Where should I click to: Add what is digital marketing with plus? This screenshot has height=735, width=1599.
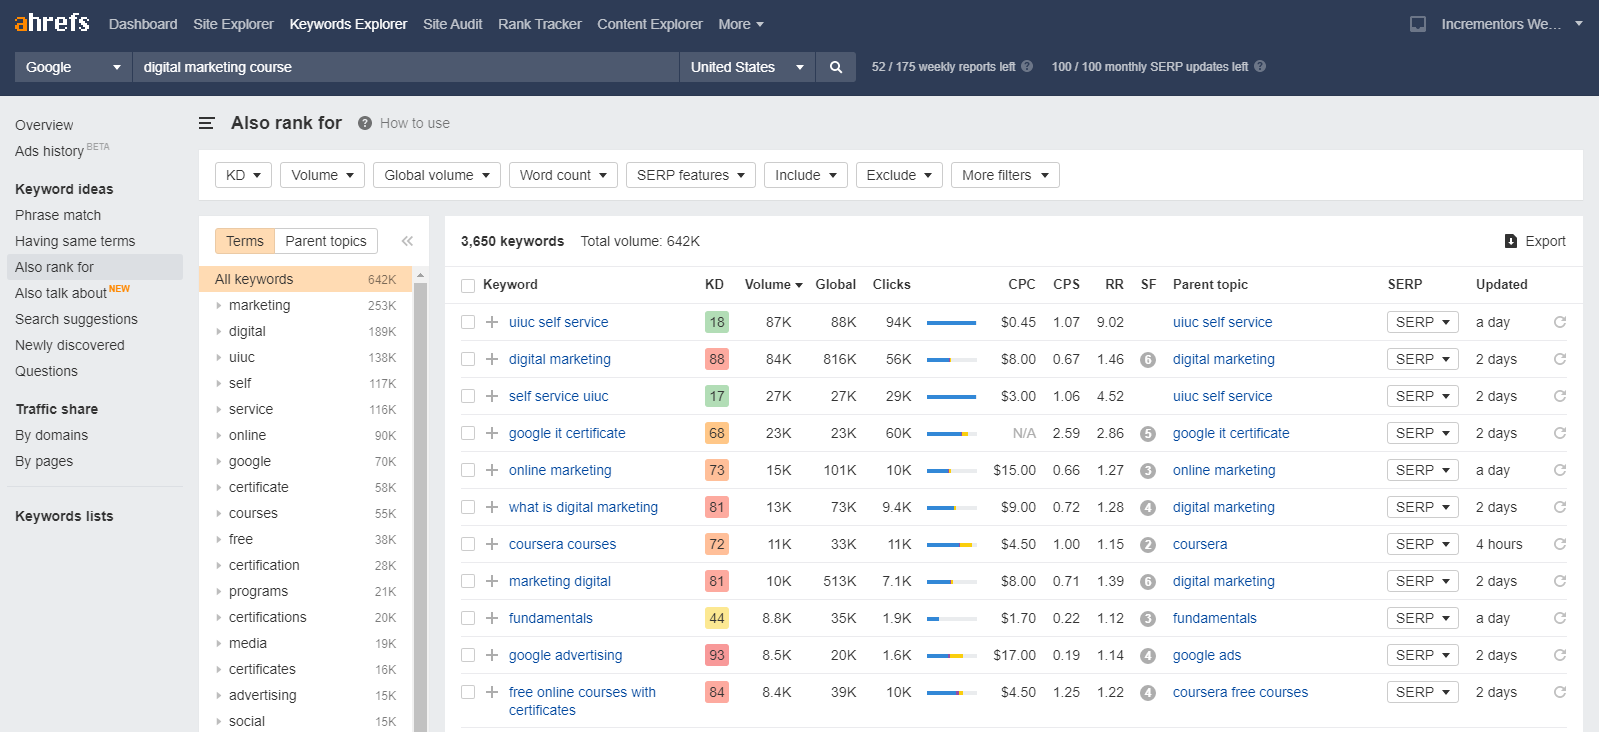[492, 507]
